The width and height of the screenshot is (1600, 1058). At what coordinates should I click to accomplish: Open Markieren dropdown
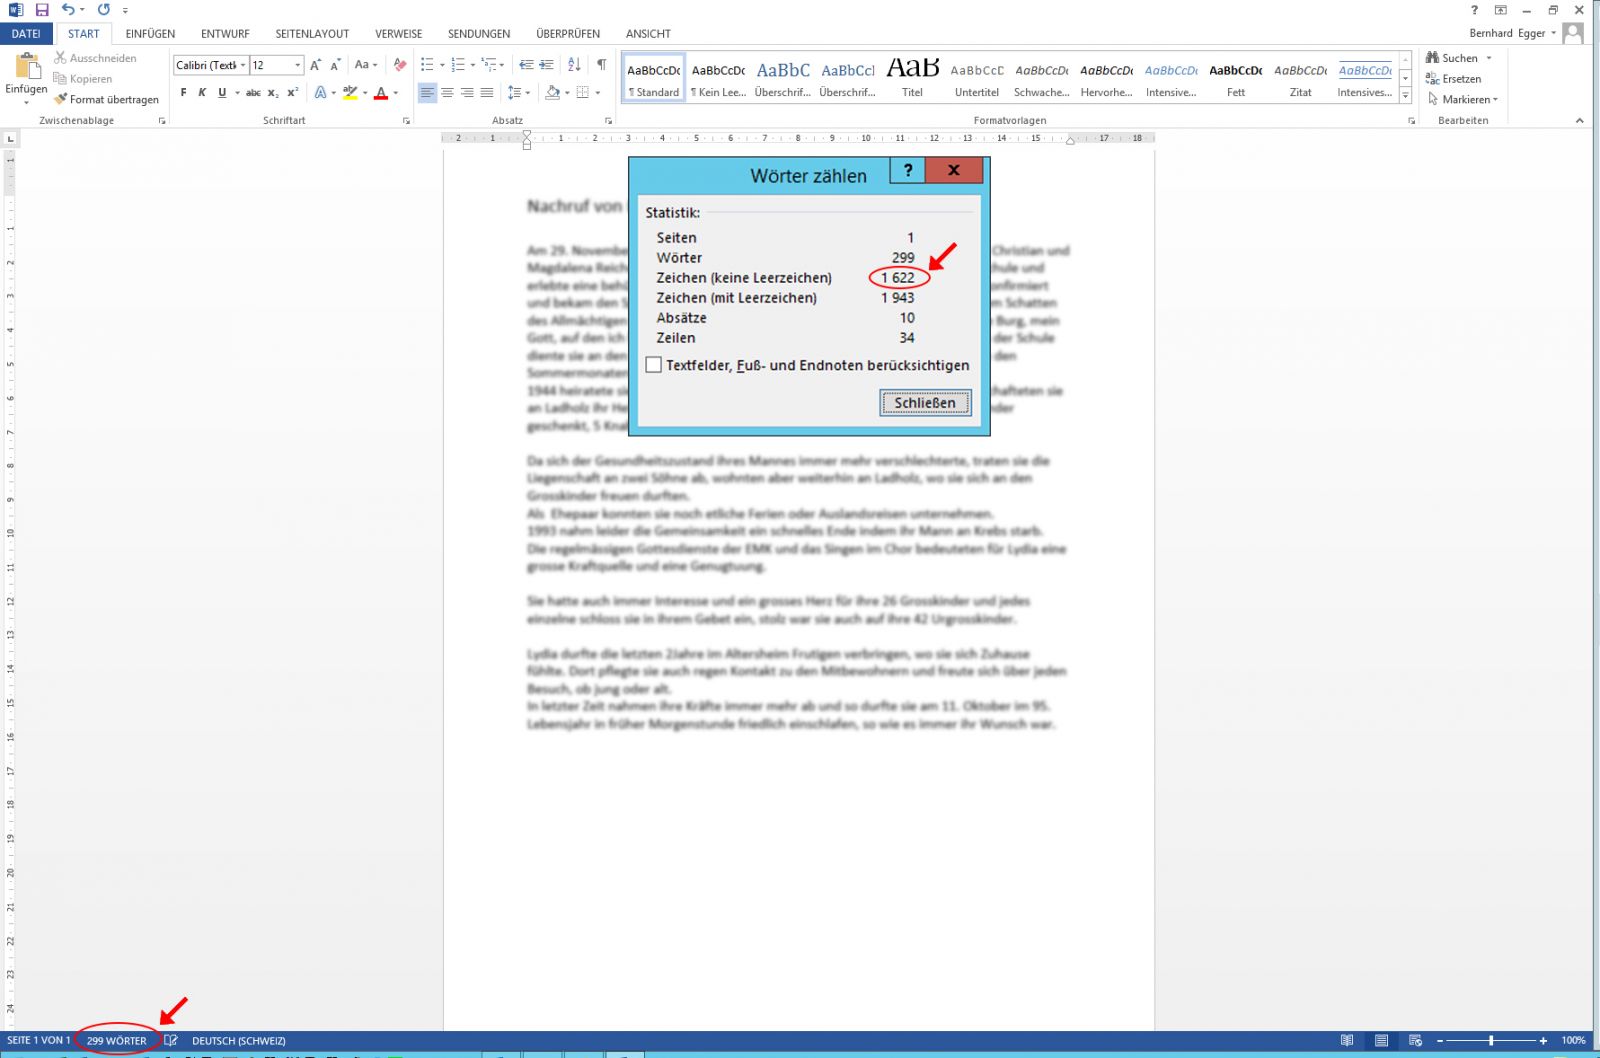(x=1463, y=99)
